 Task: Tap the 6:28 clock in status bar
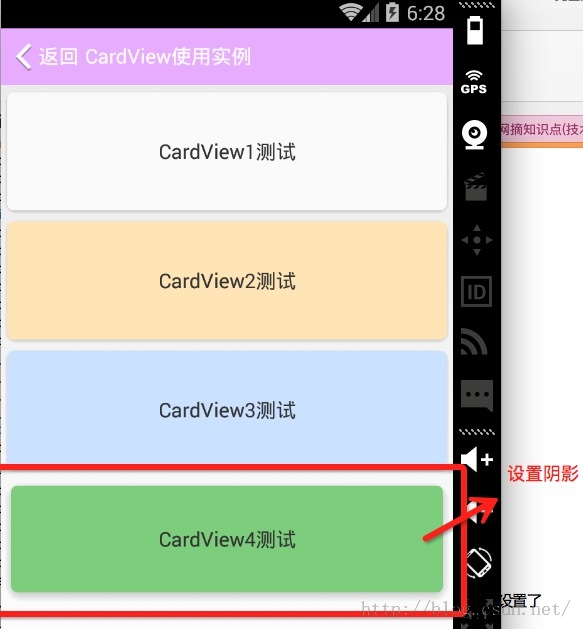click(426, 13)
